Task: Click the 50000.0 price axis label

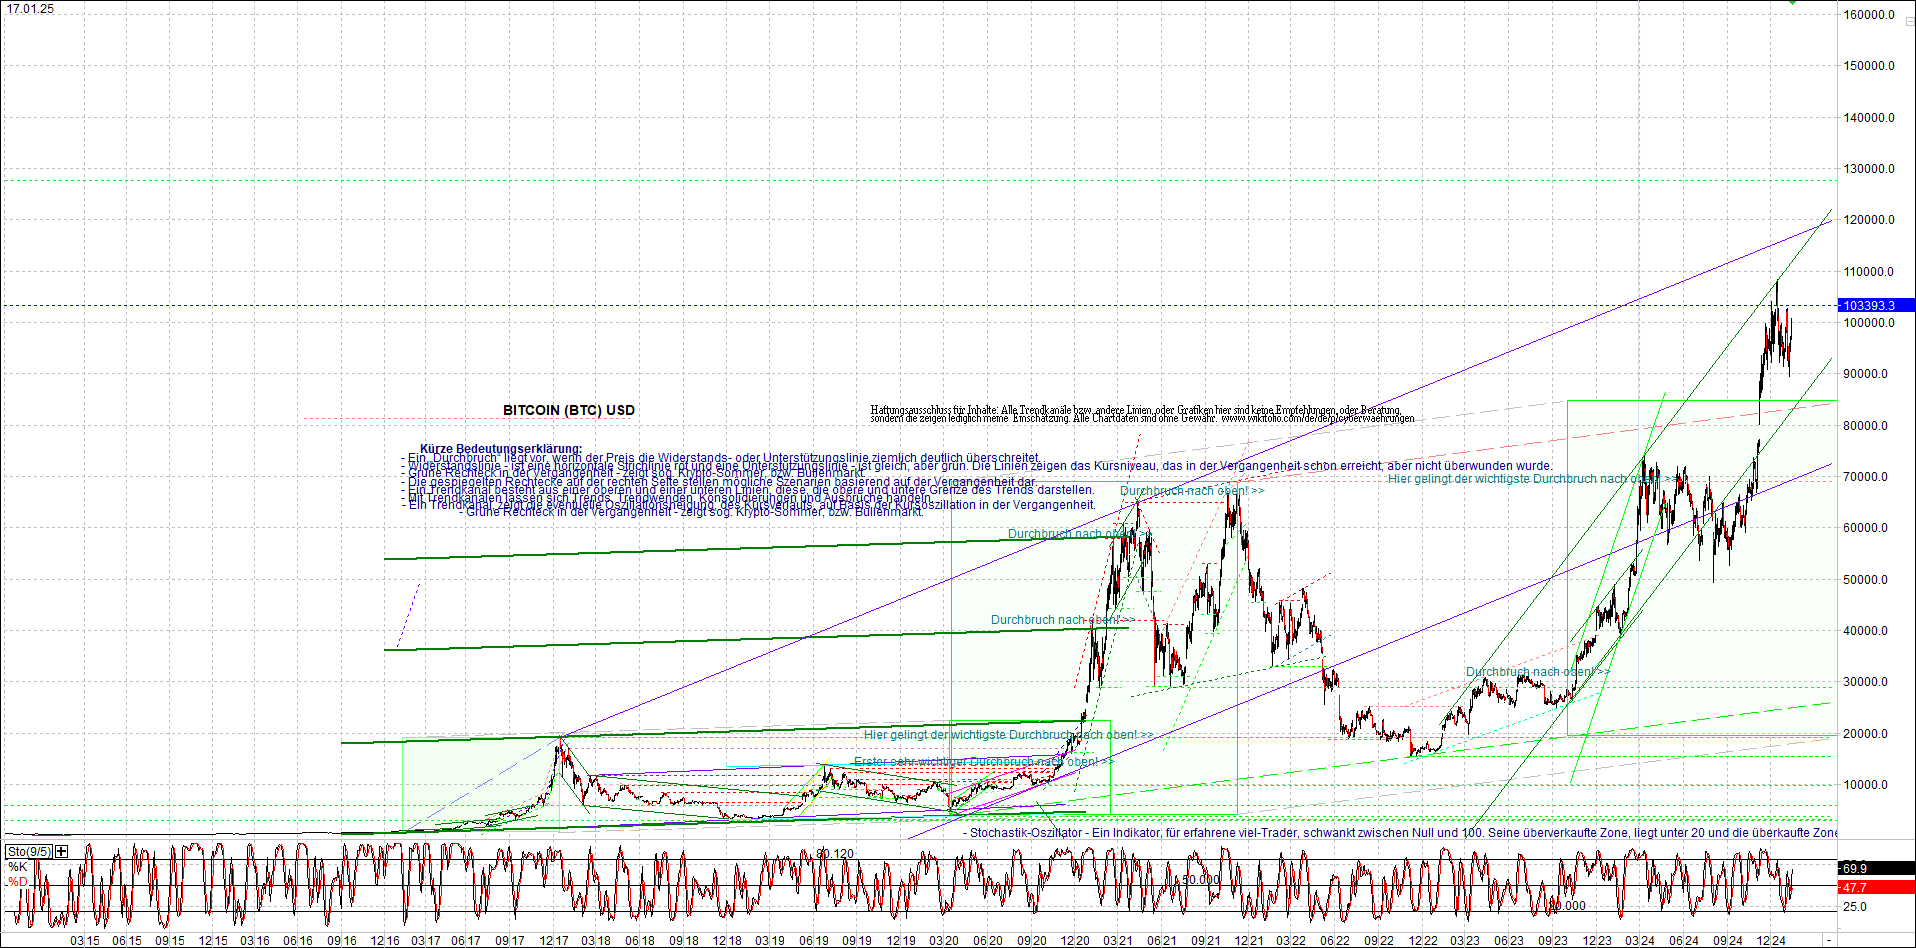Action: coord(1866,580)
